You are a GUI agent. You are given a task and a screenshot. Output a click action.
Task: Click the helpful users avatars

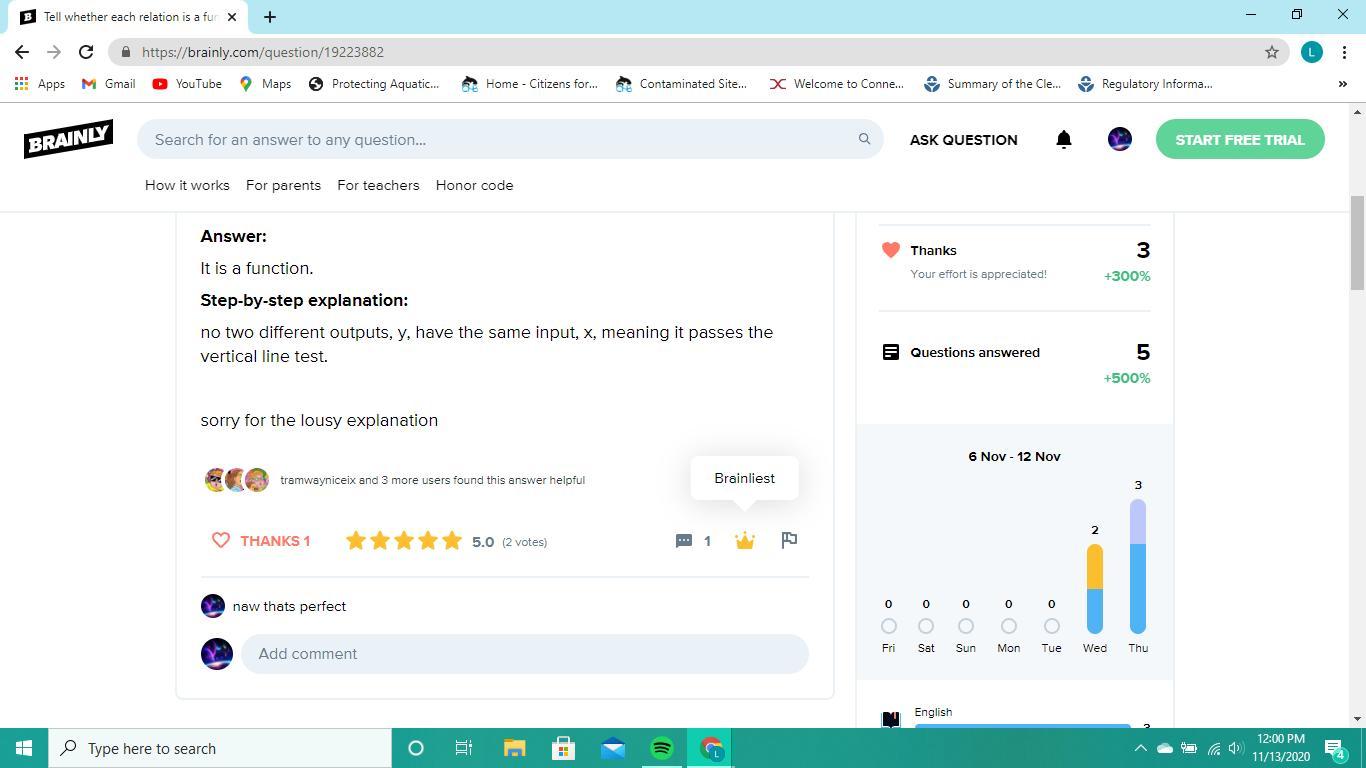click(237, 480)
